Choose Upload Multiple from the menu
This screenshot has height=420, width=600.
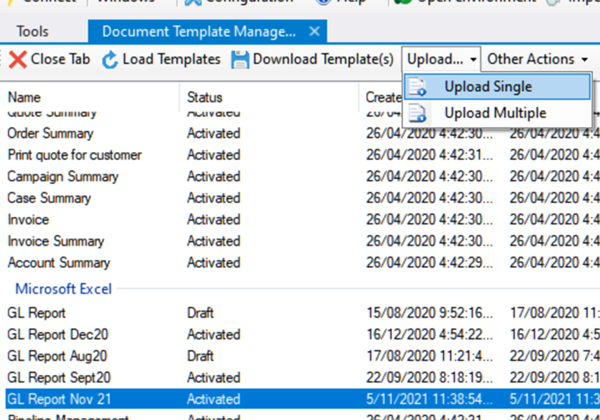[495, 113]
